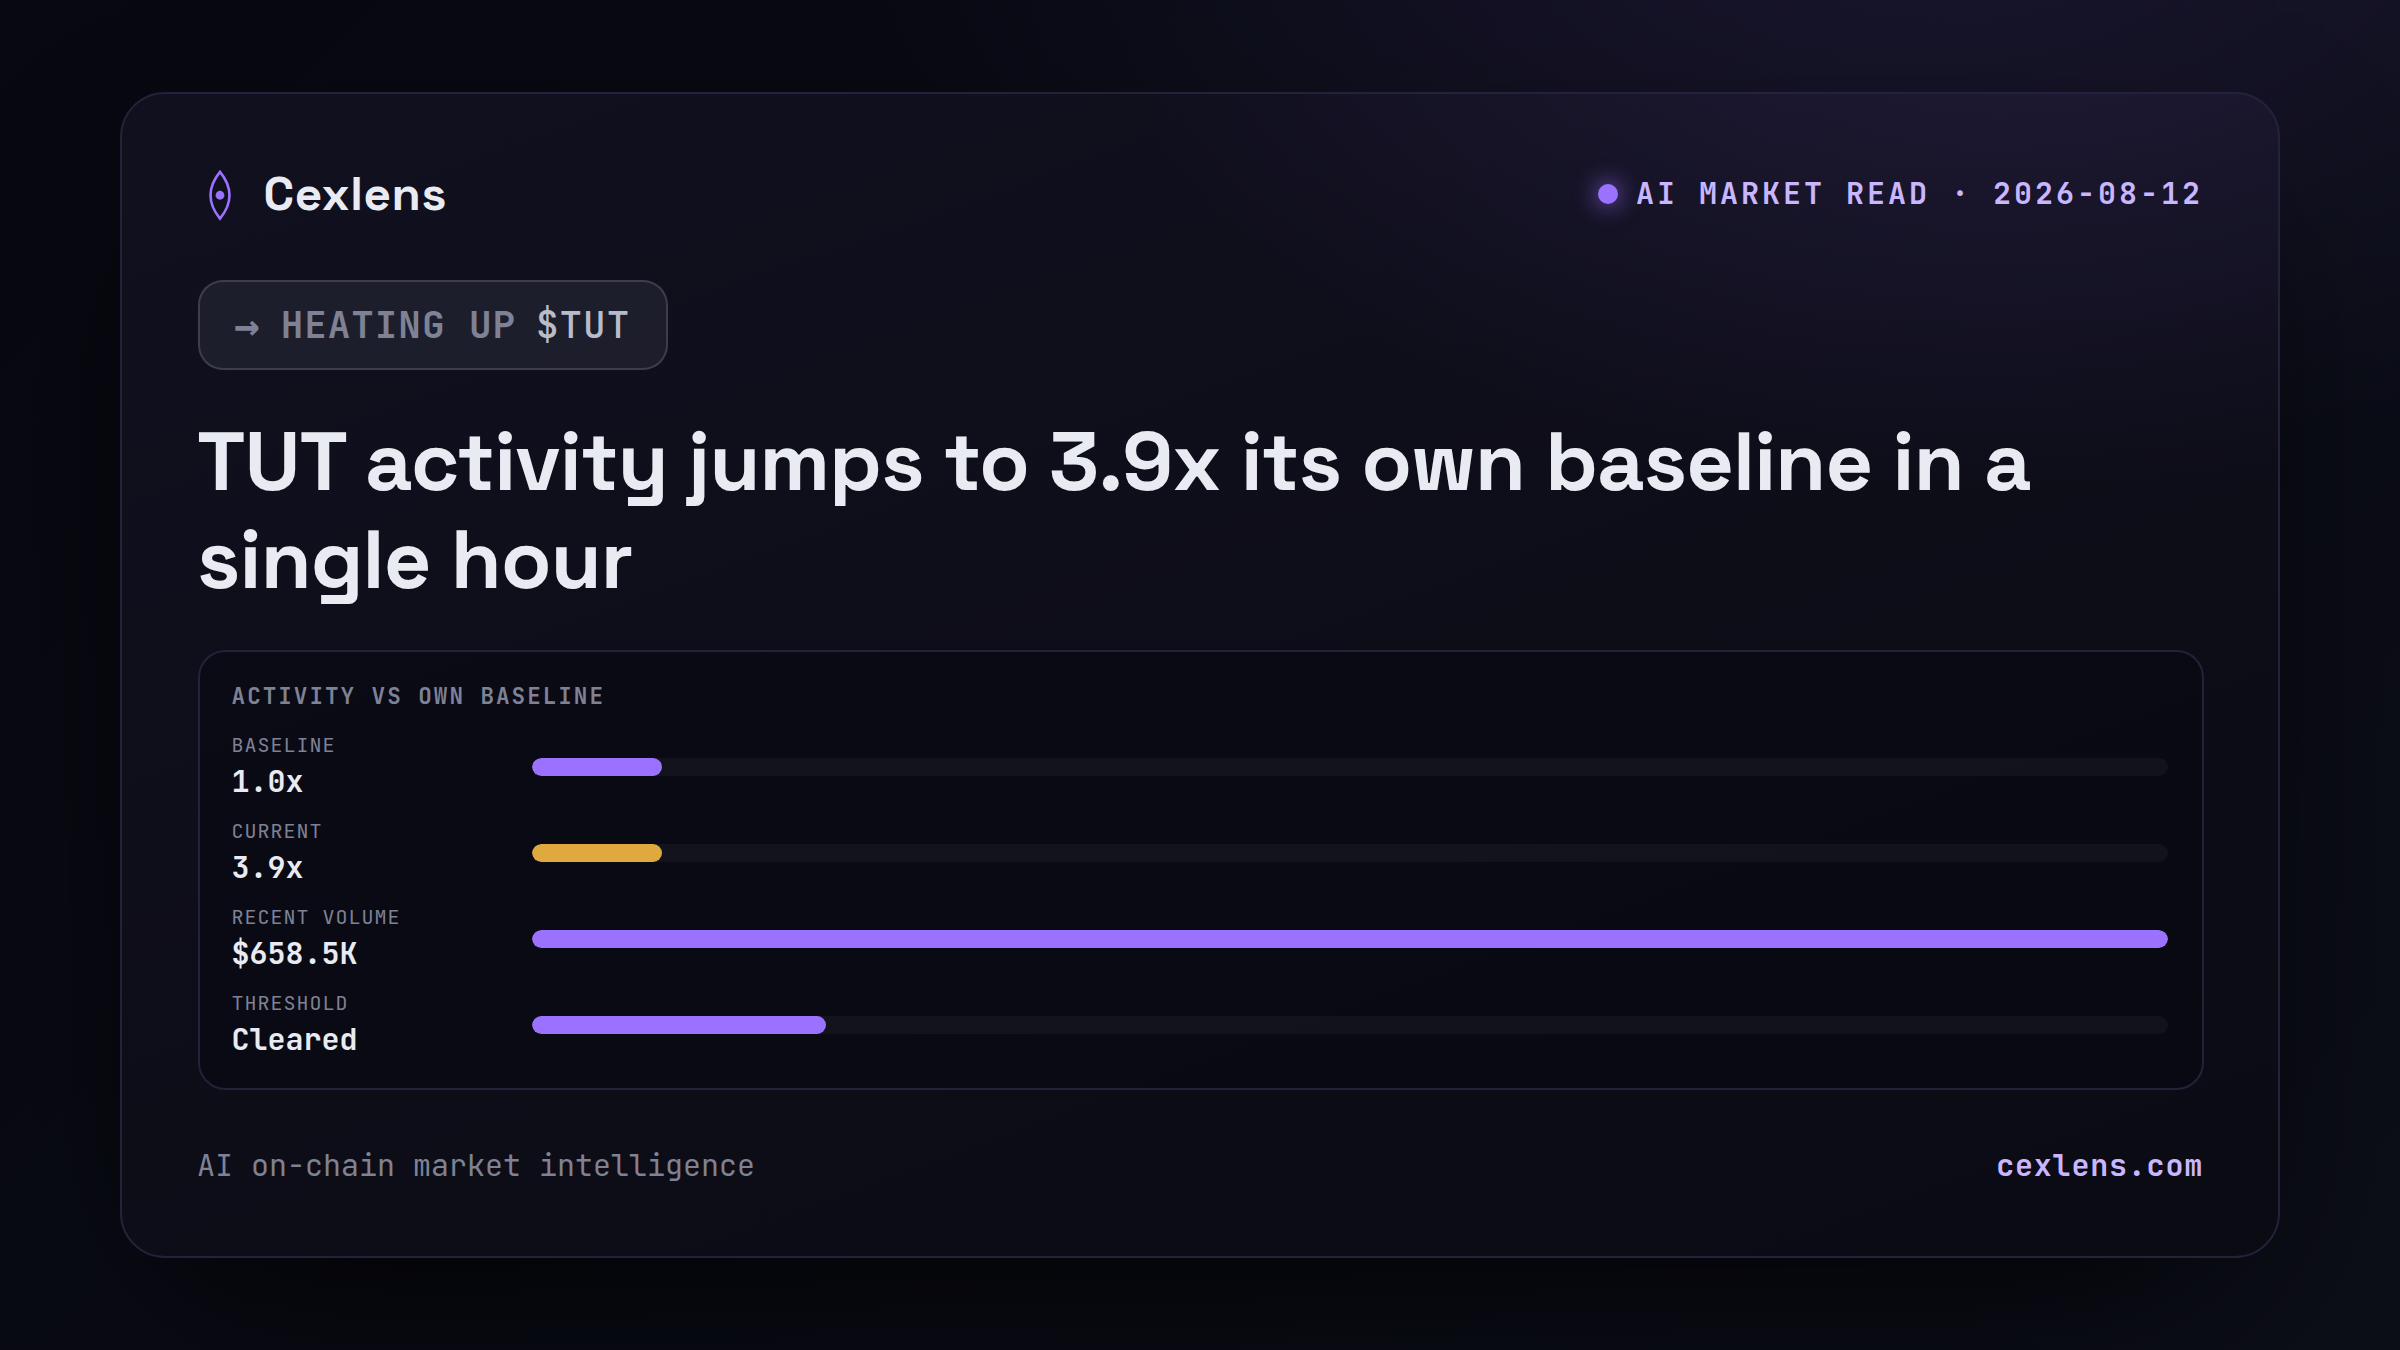Select the TUT activity headline text
The height and width of the screenshot is (1350, 2400).
[x=1115, y=512]
